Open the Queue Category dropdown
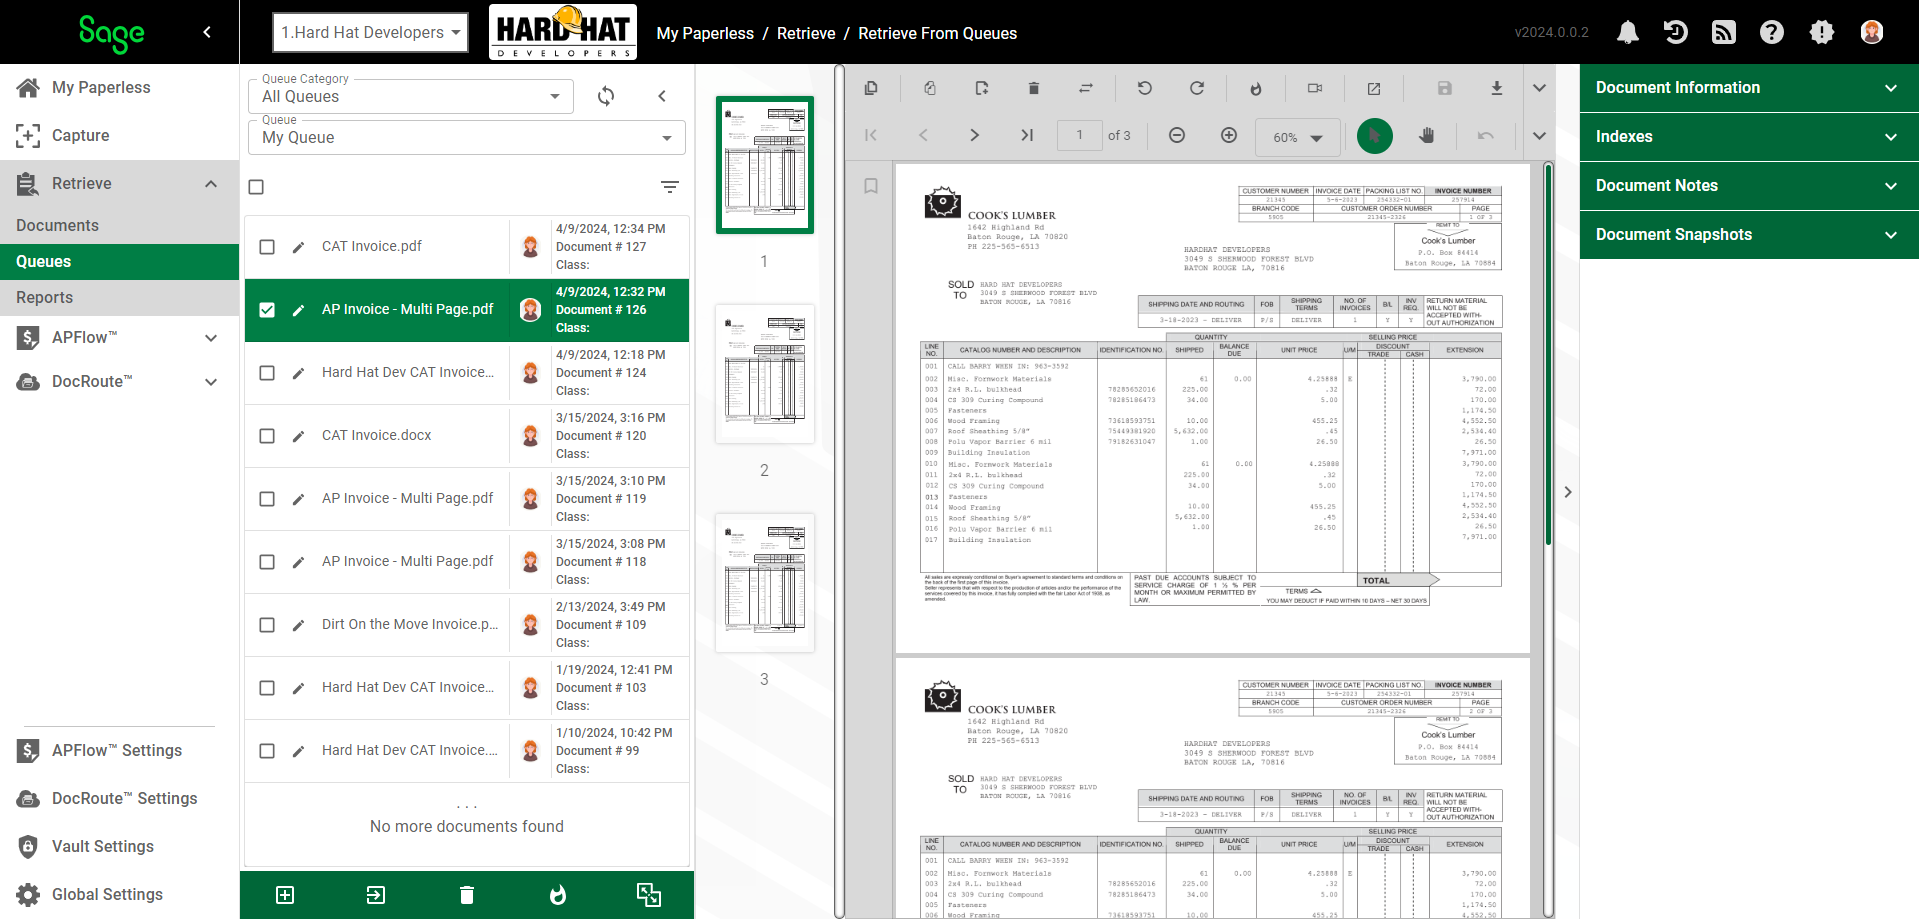 tap(411, 96)
